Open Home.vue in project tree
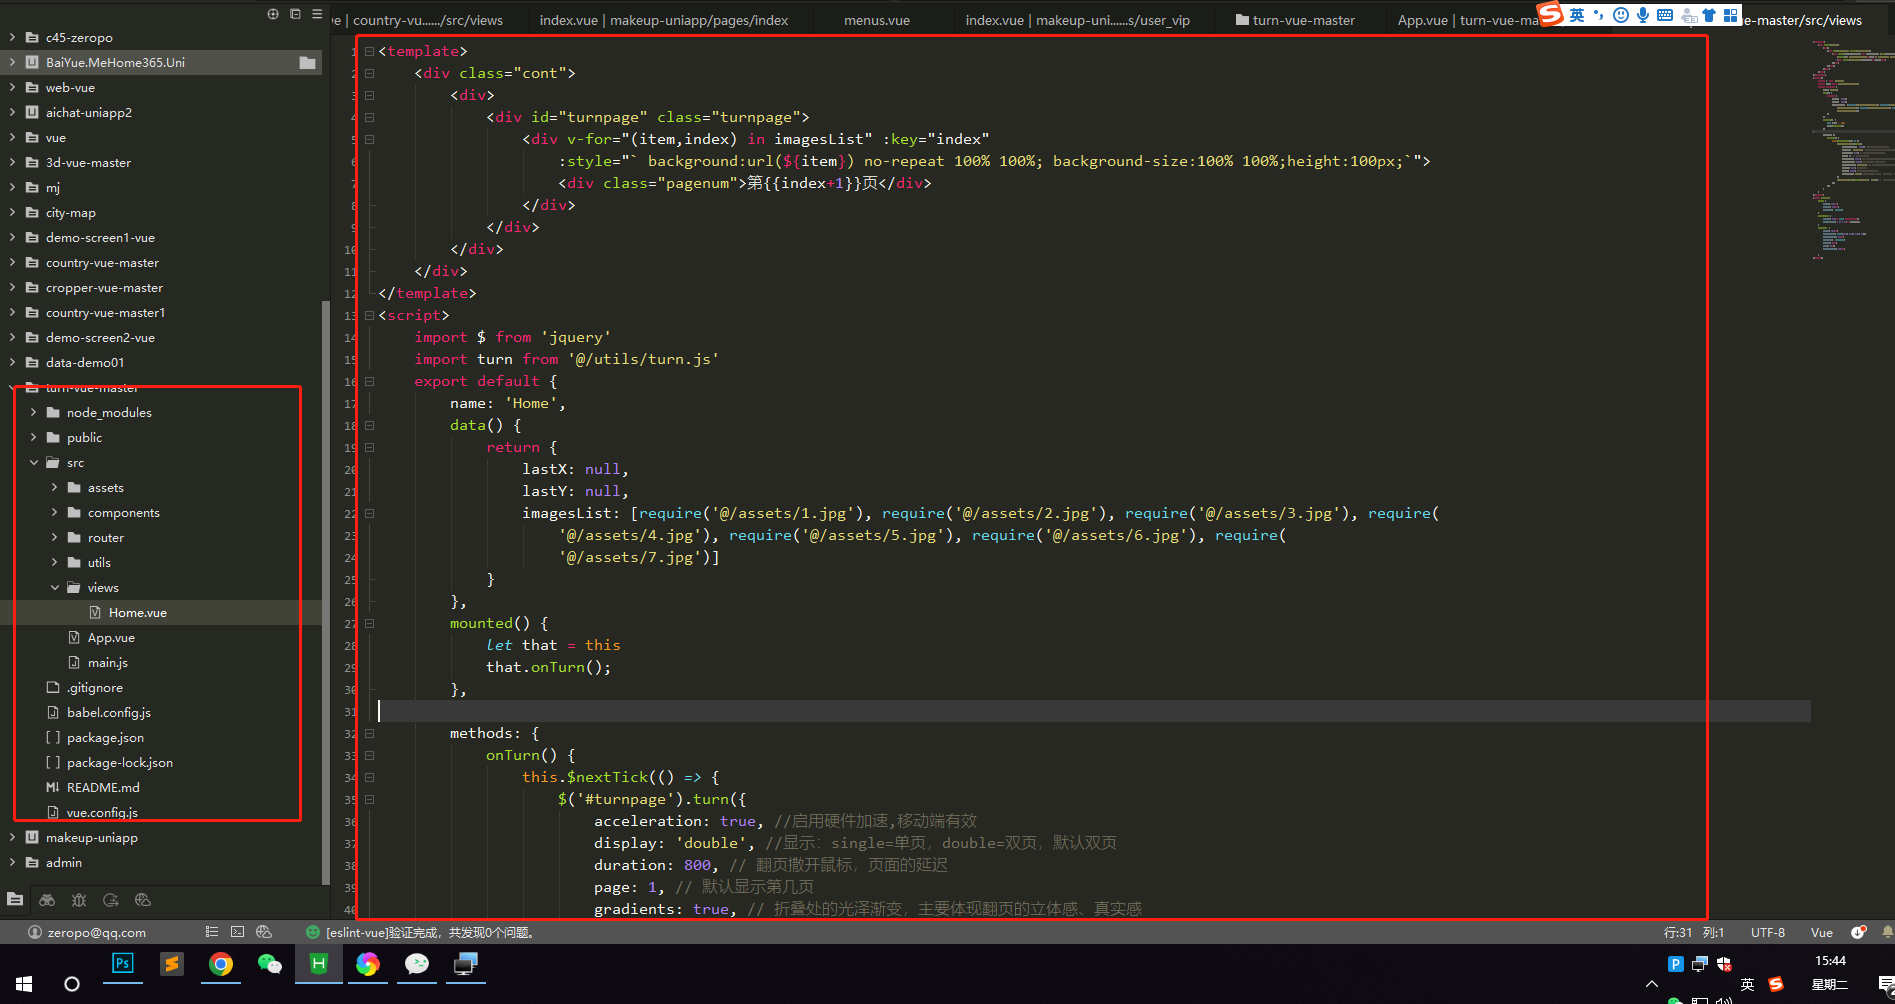This screenshot has width=1895, height=1004. 138,612
